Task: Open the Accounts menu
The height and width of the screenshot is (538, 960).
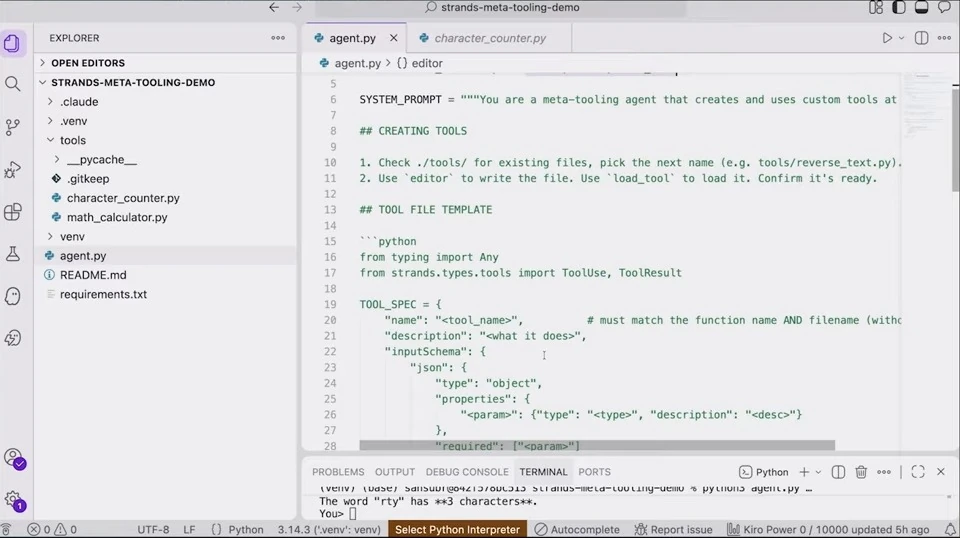Action: pyautogui.click(x=13, y=458)
